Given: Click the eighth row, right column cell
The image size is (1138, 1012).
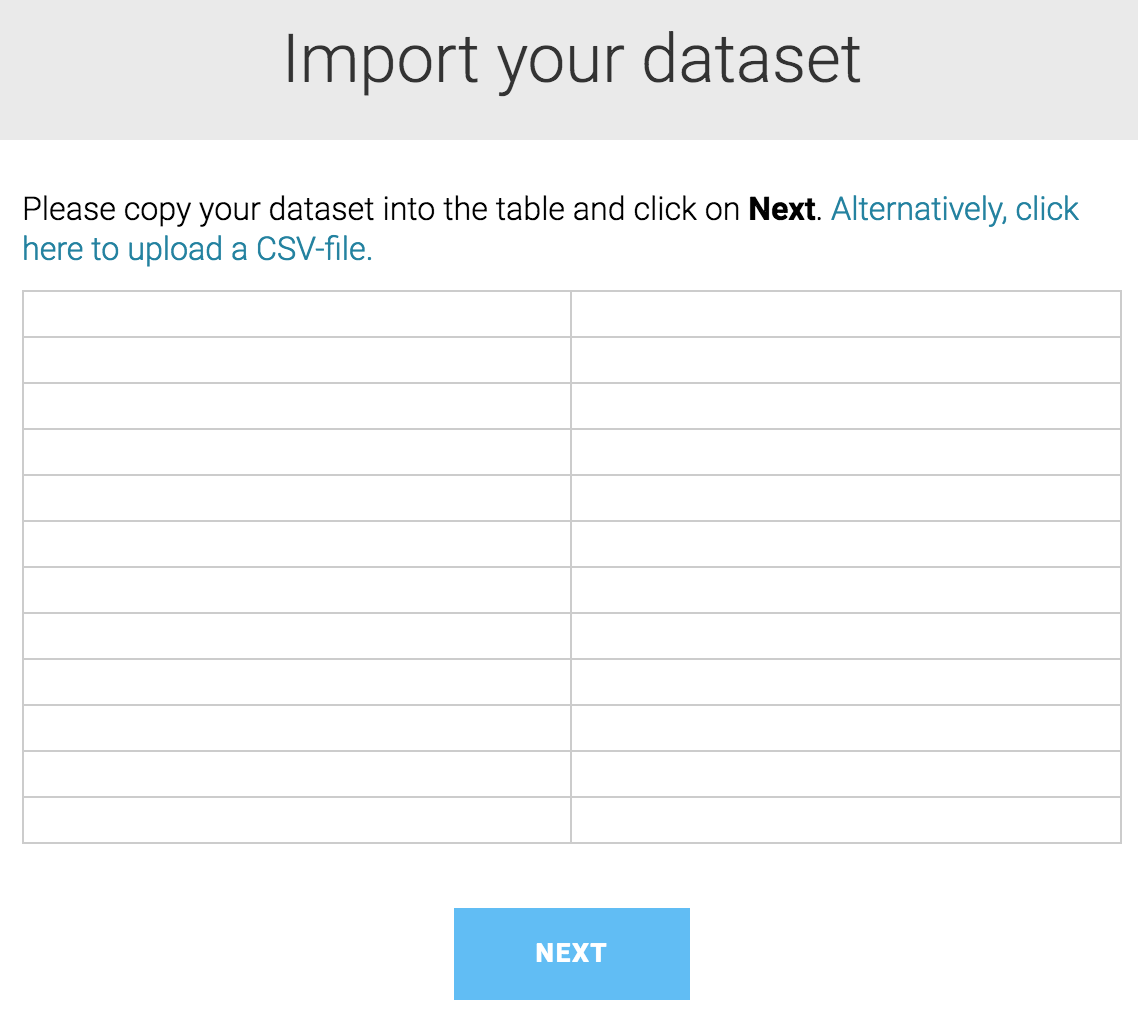Looking at the screenshot, I should [845, 636].
